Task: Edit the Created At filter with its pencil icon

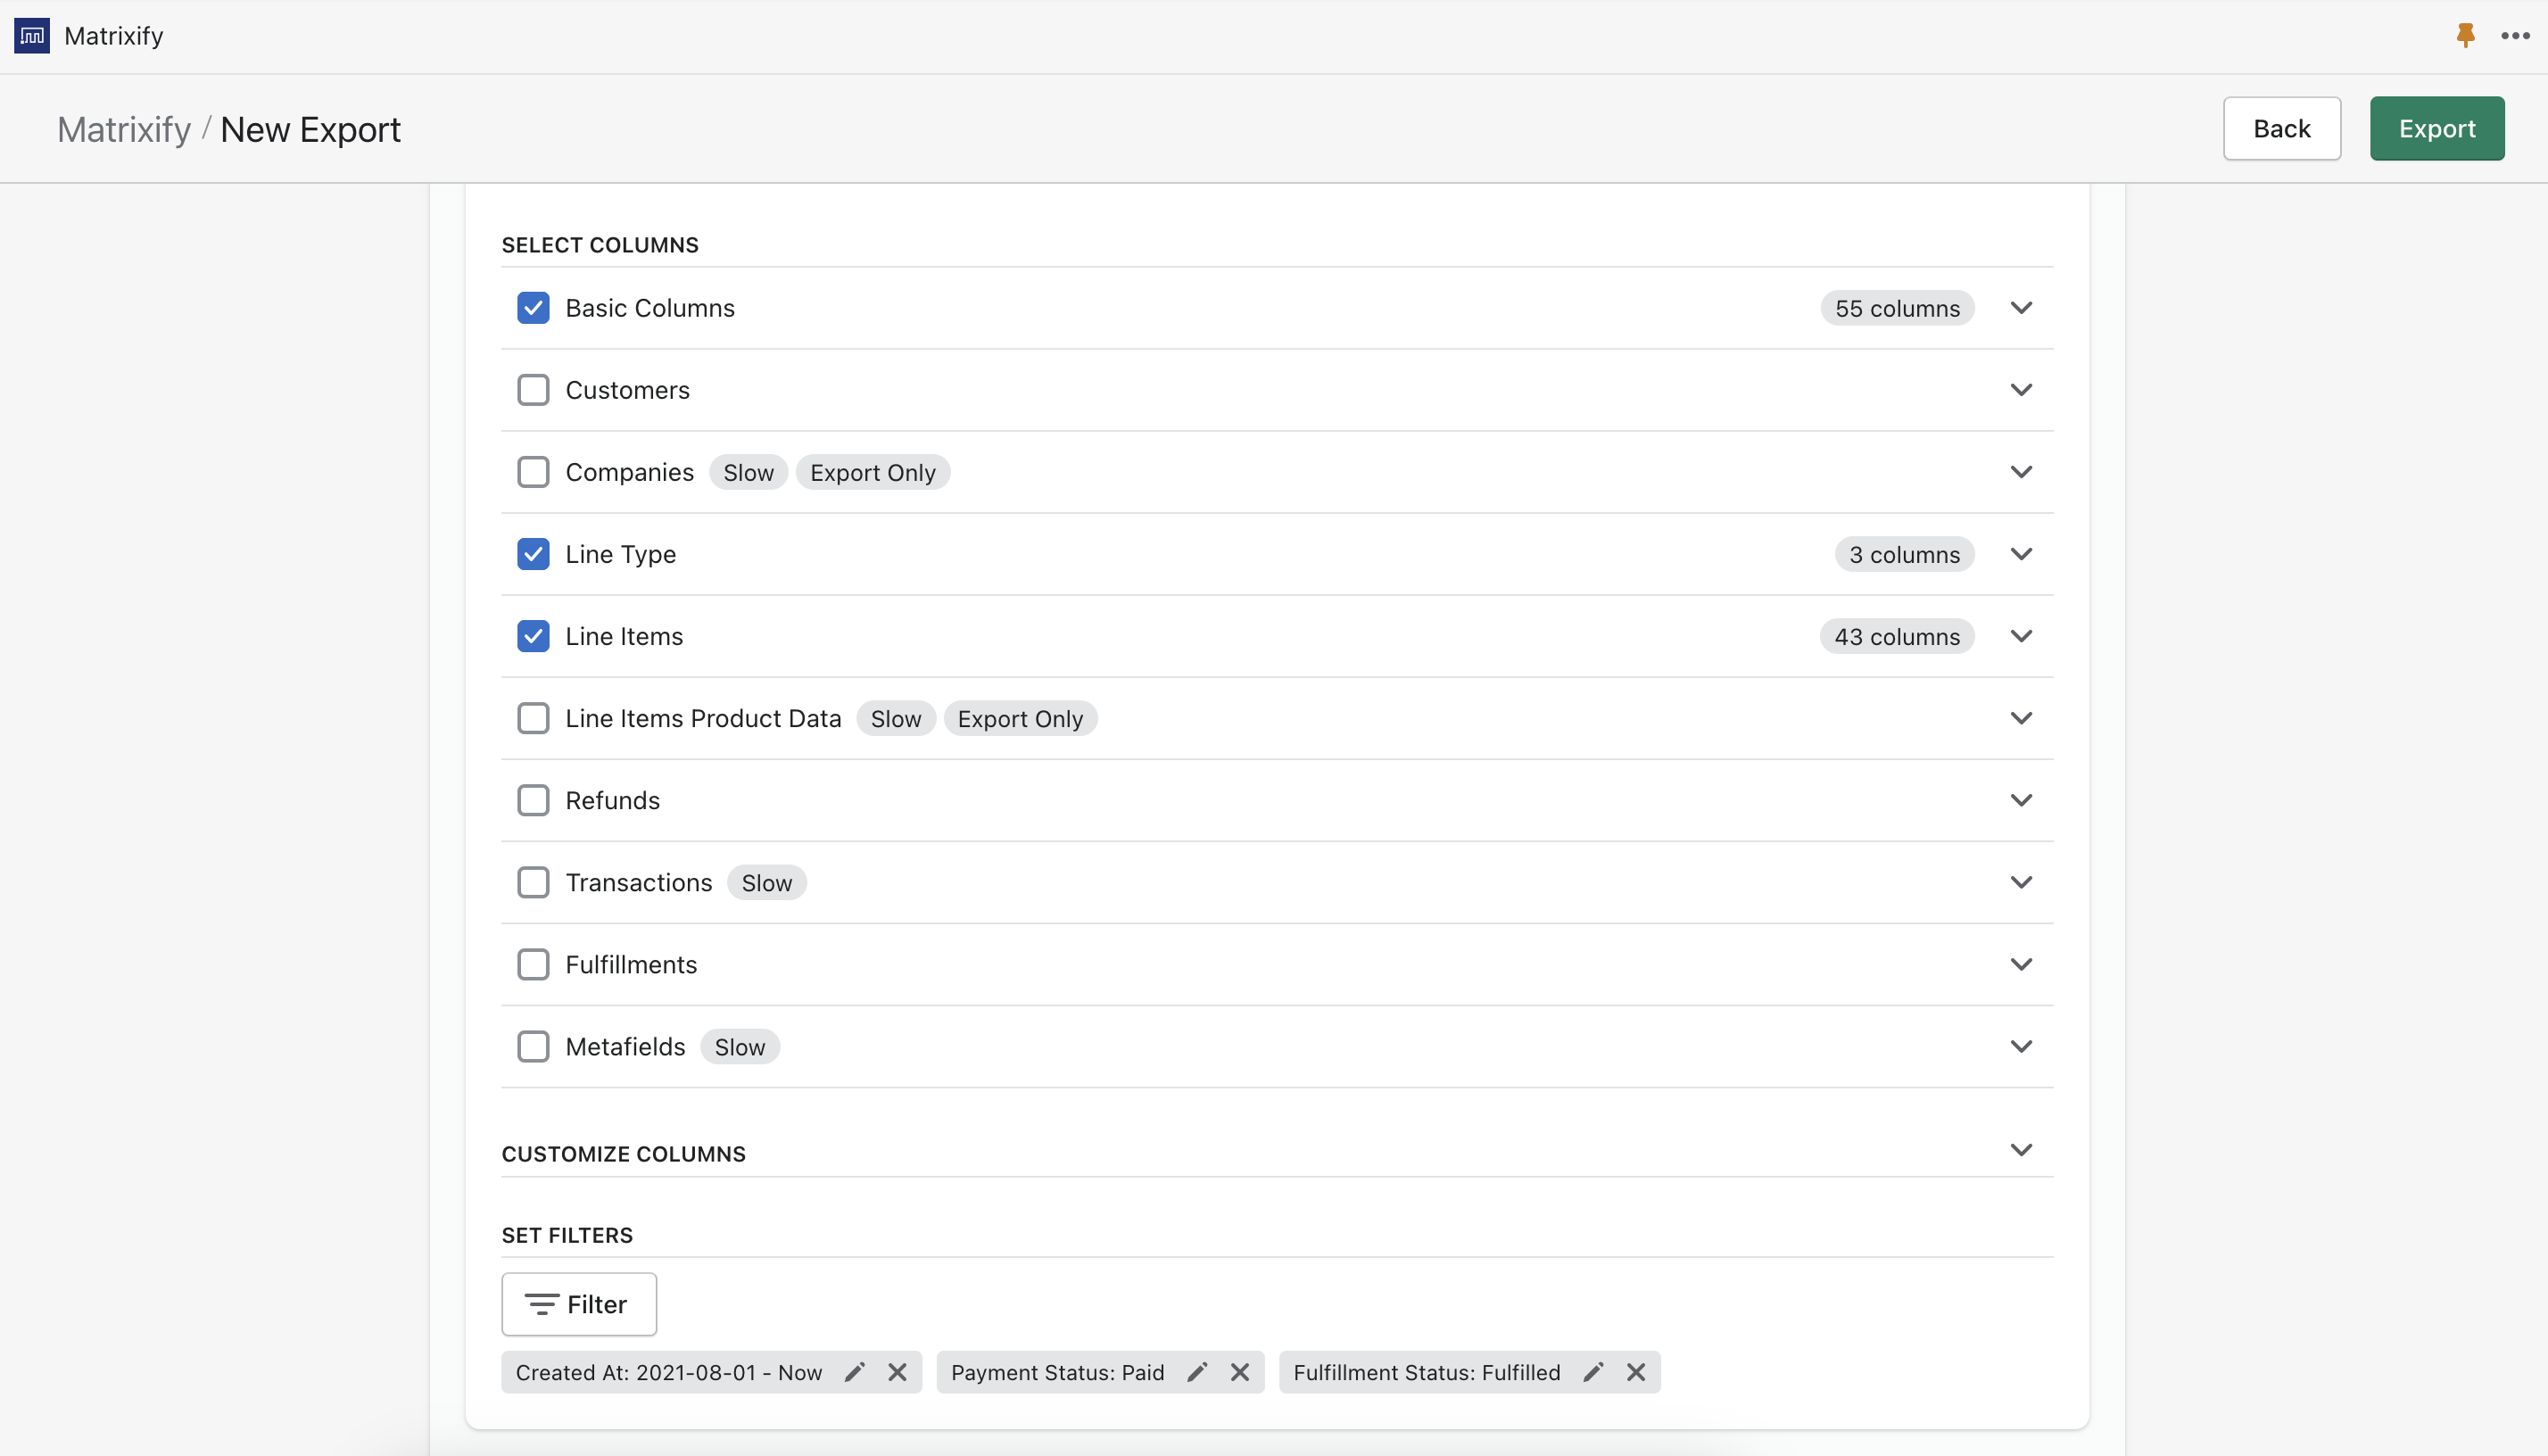Action: pos(855,1371)
